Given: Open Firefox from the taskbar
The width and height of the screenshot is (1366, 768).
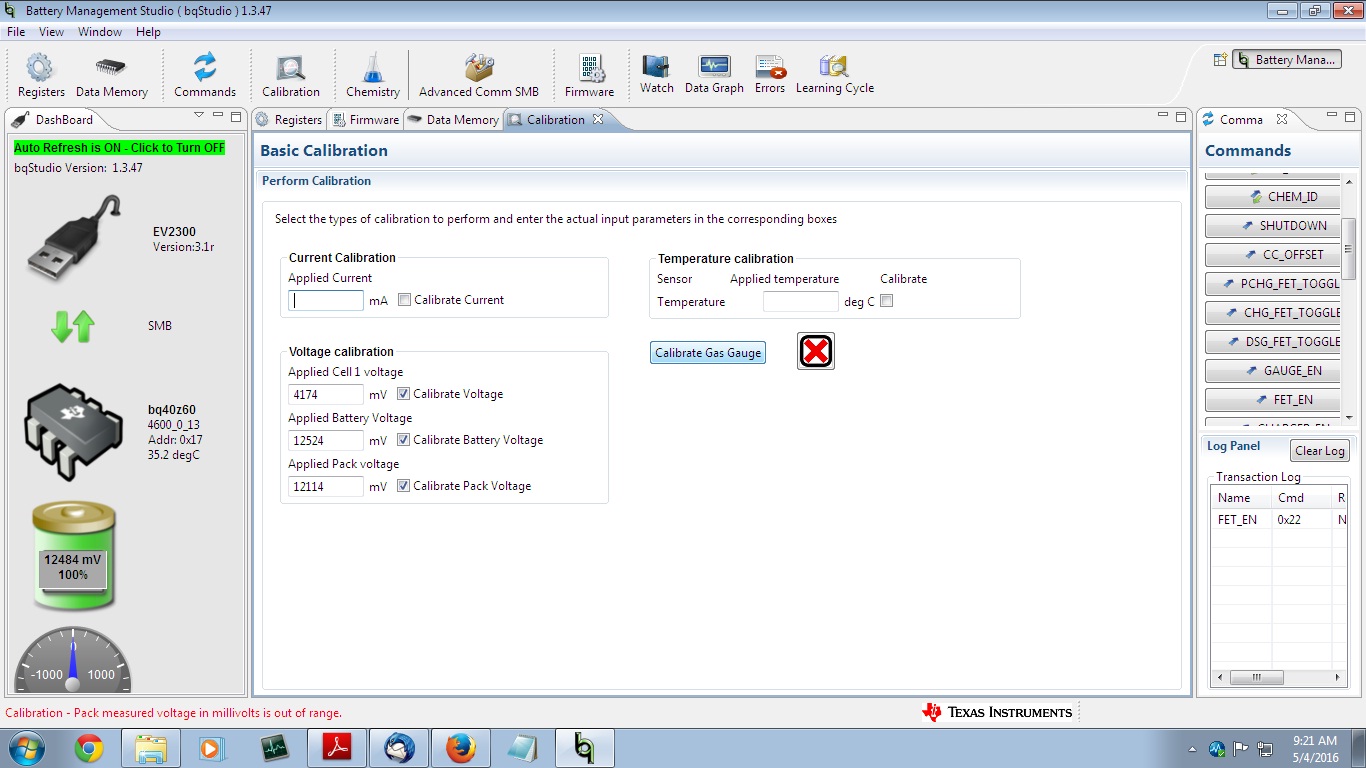Looking at the screenshot, I should pyautogui.click(x=460, y=748).
